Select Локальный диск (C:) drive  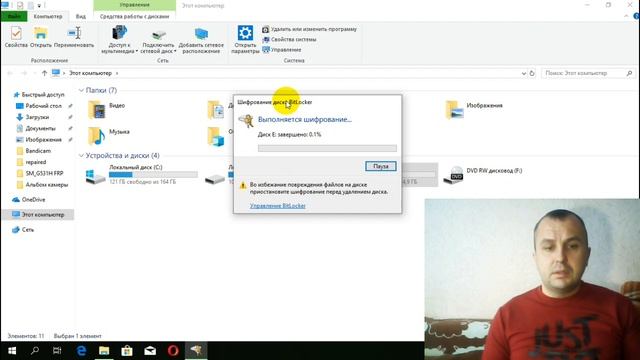tap(141, 175)
